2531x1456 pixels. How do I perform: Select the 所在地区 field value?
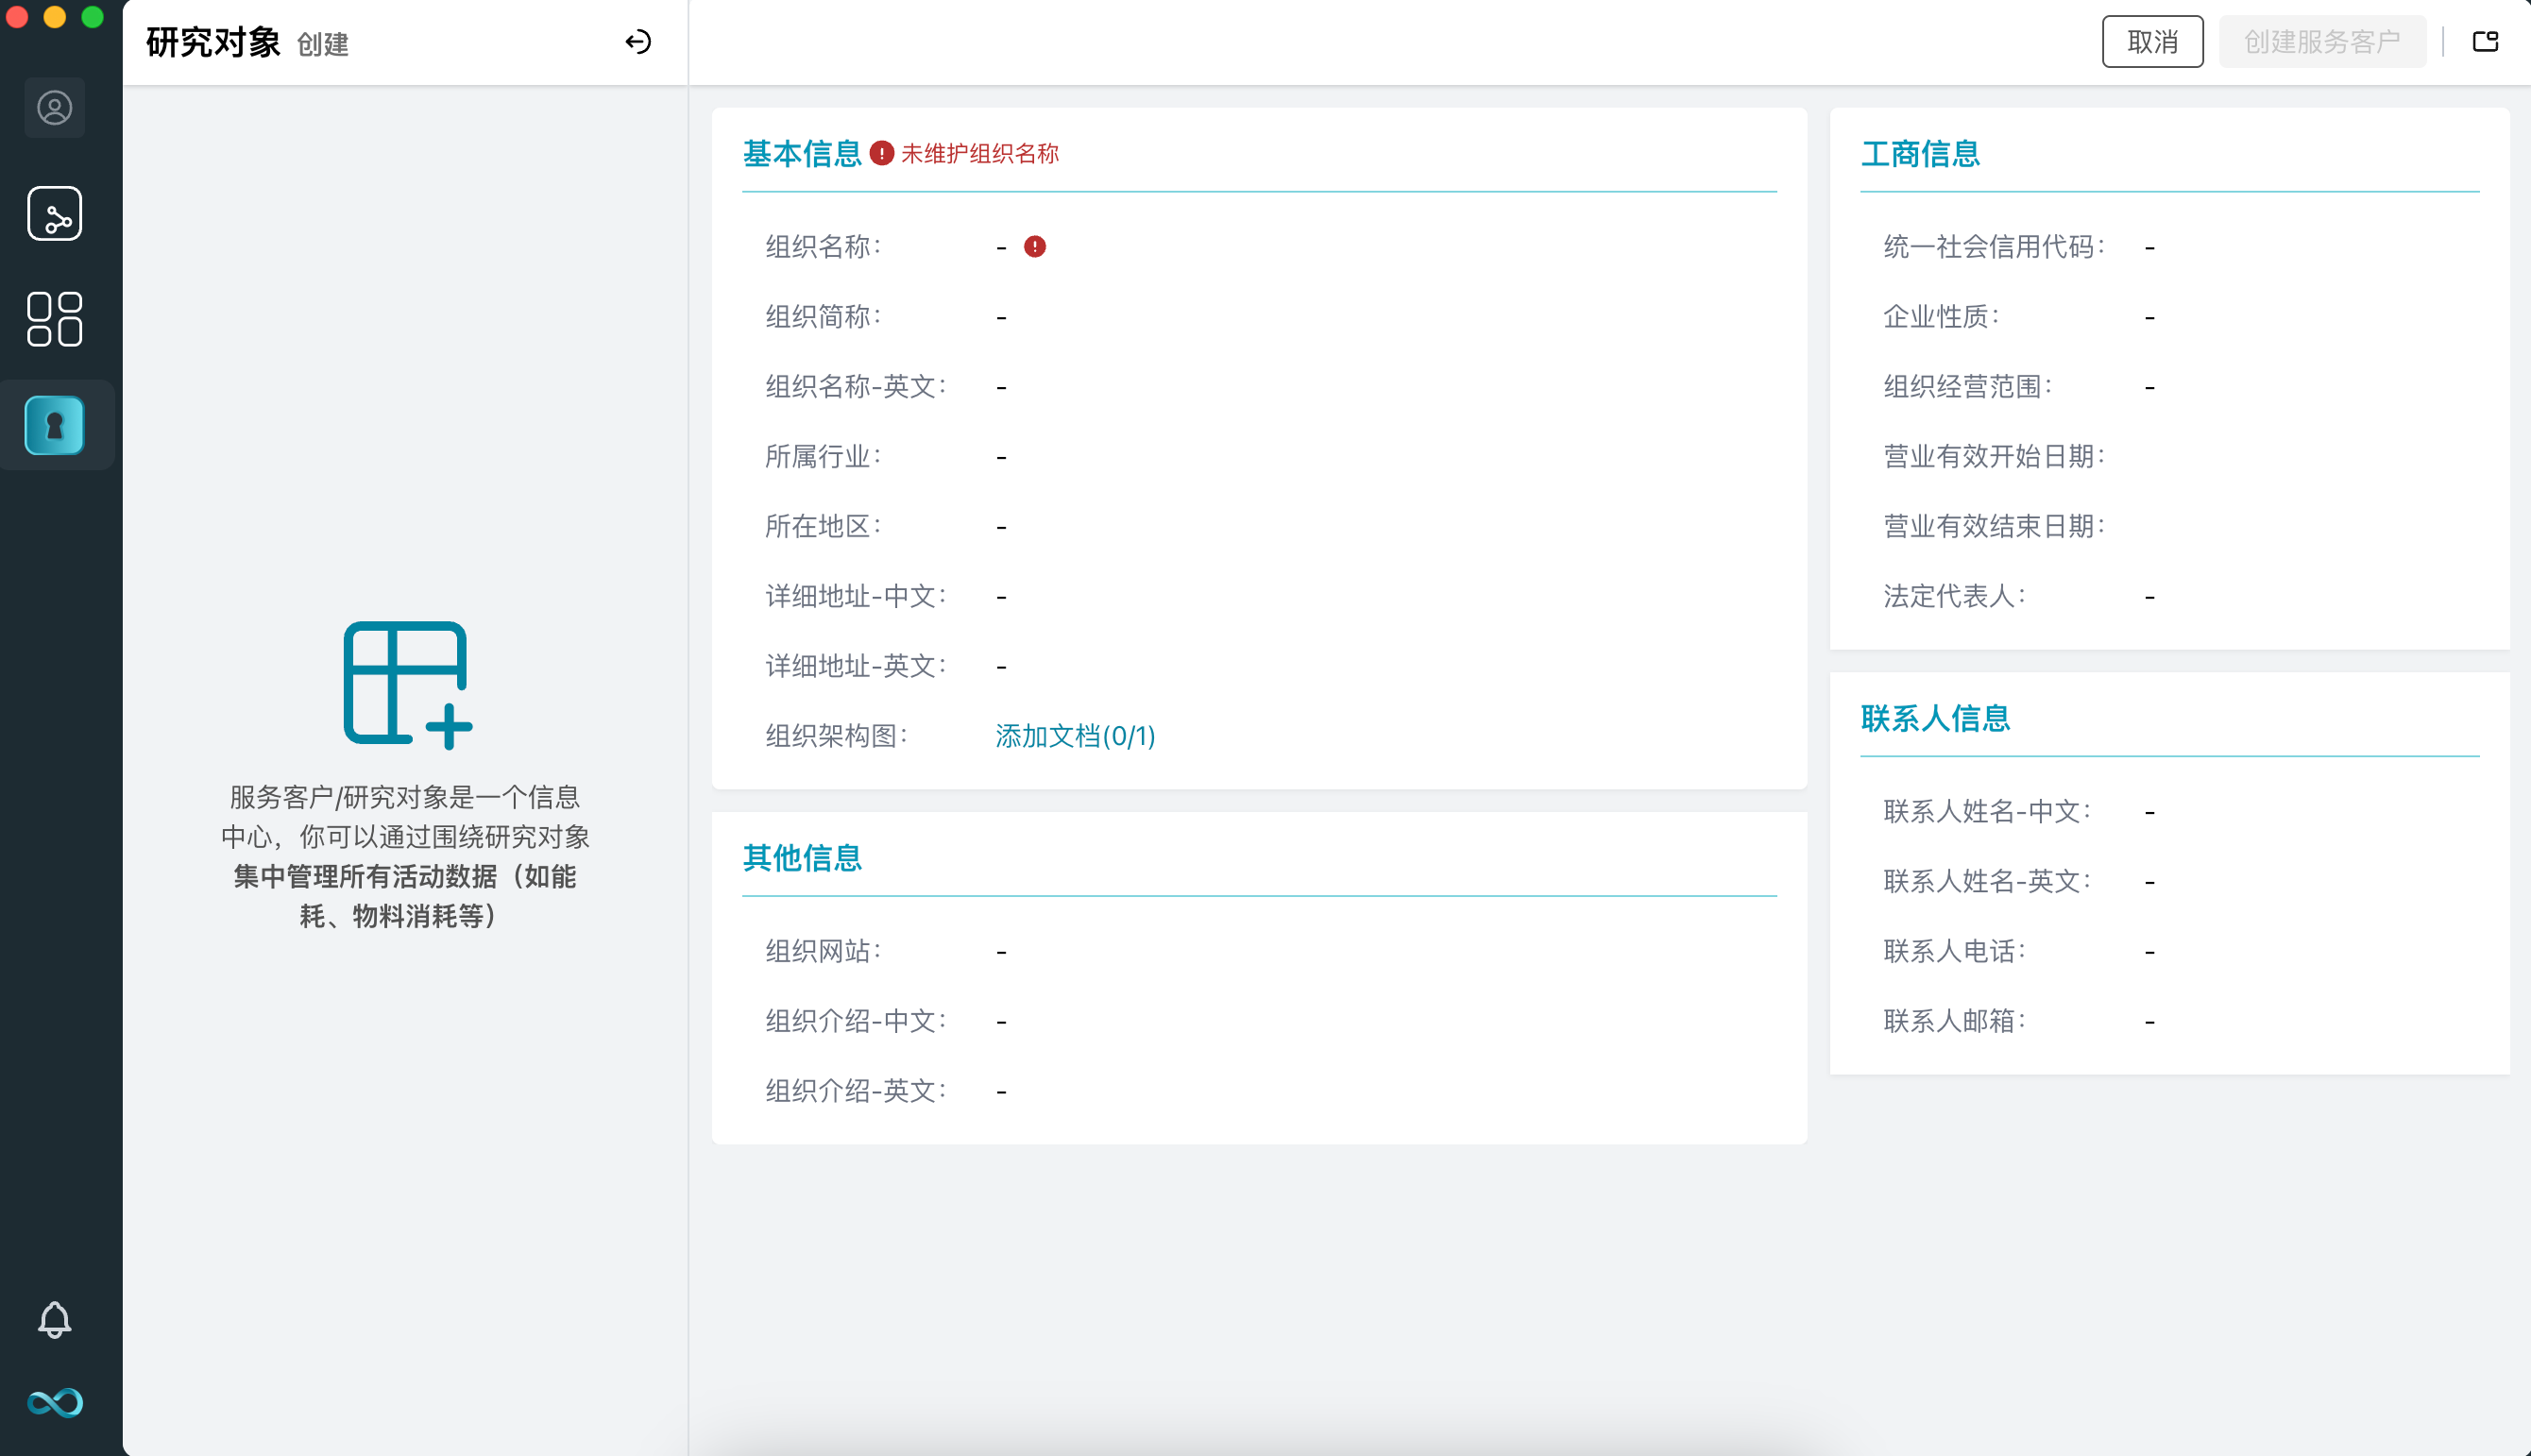pyautogui.click(x=1001, y=527)
